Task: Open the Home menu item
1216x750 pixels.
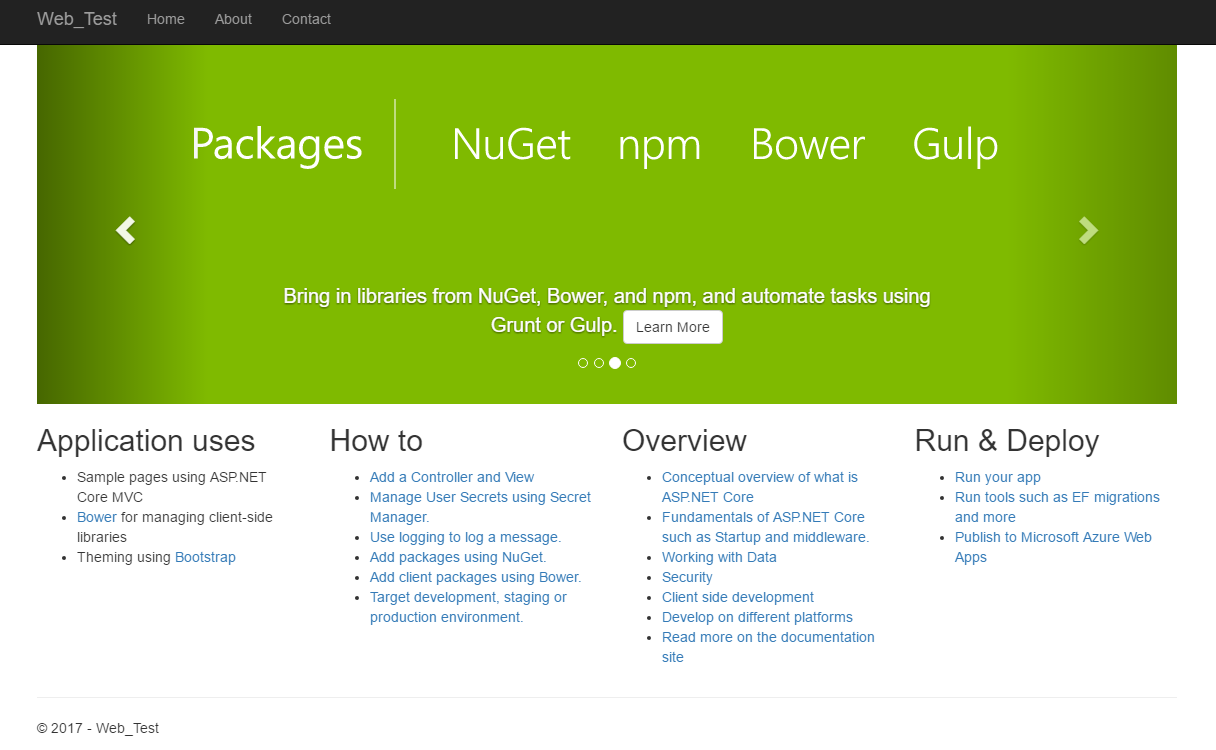Action: click(166, 19)
